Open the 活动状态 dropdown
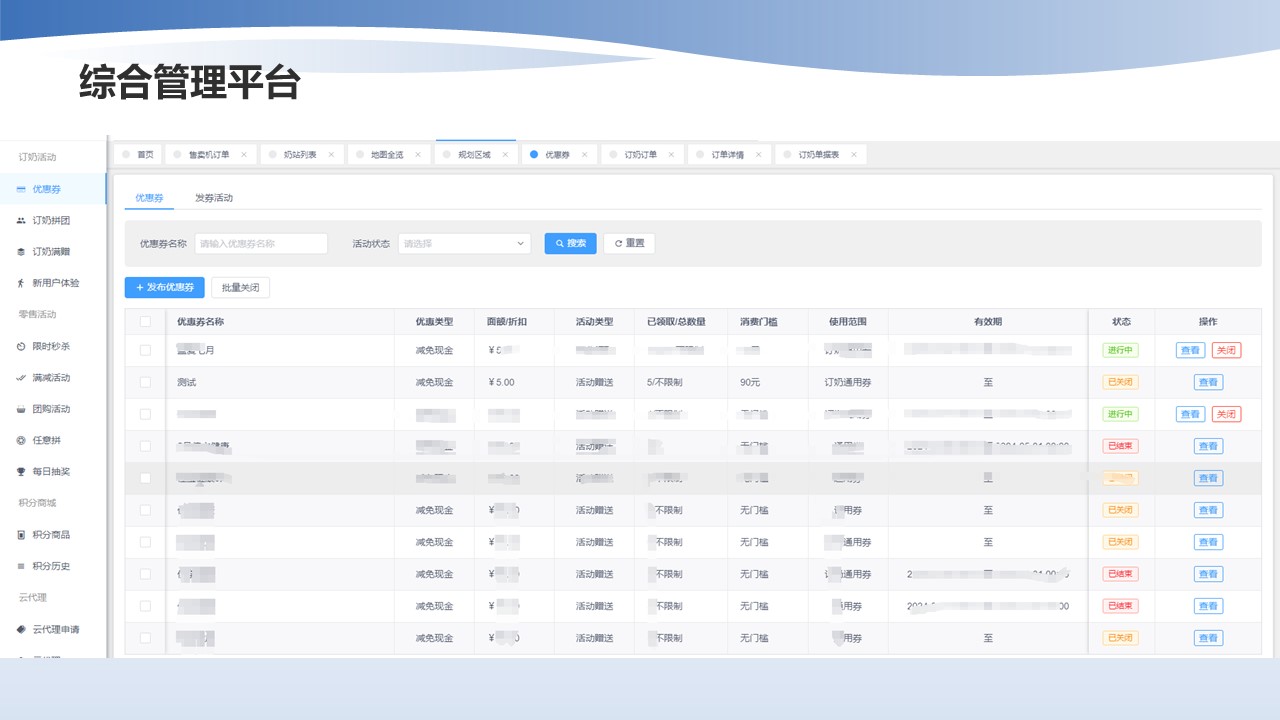 point(464,243)
